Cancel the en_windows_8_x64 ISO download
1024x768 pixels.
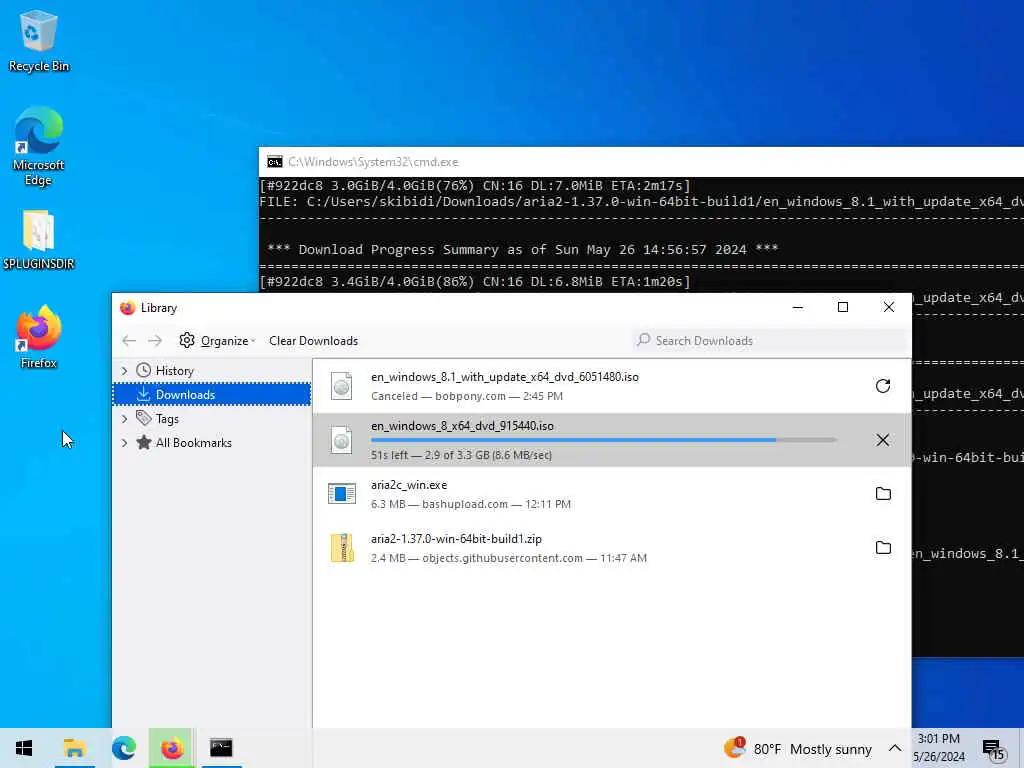pyautogui.click(x=883, y=440)
